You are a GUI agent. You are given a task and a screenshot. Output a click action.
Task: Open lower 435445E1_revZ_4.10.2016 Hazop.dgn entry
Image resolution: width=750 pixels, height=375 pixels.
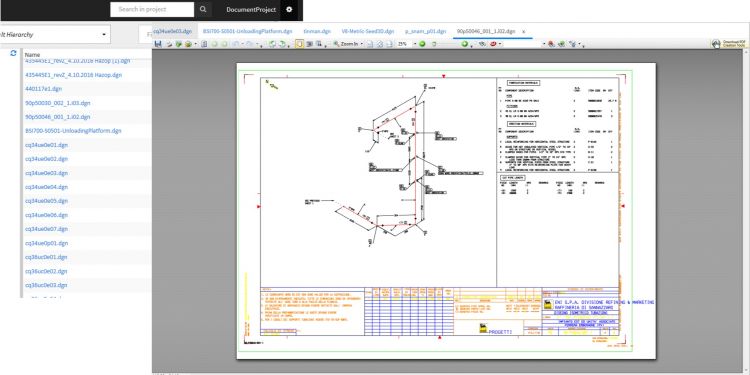tap(73, 75)
